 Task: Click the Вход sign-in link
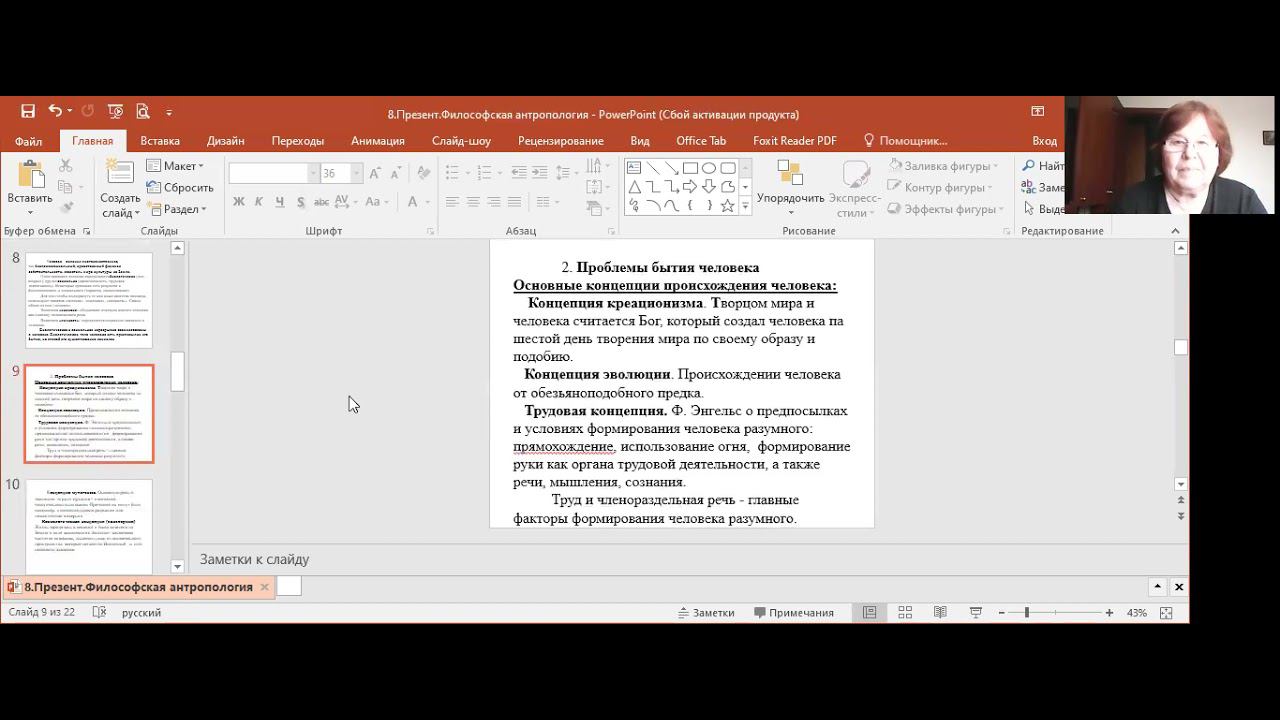[x=1044, y=141]
